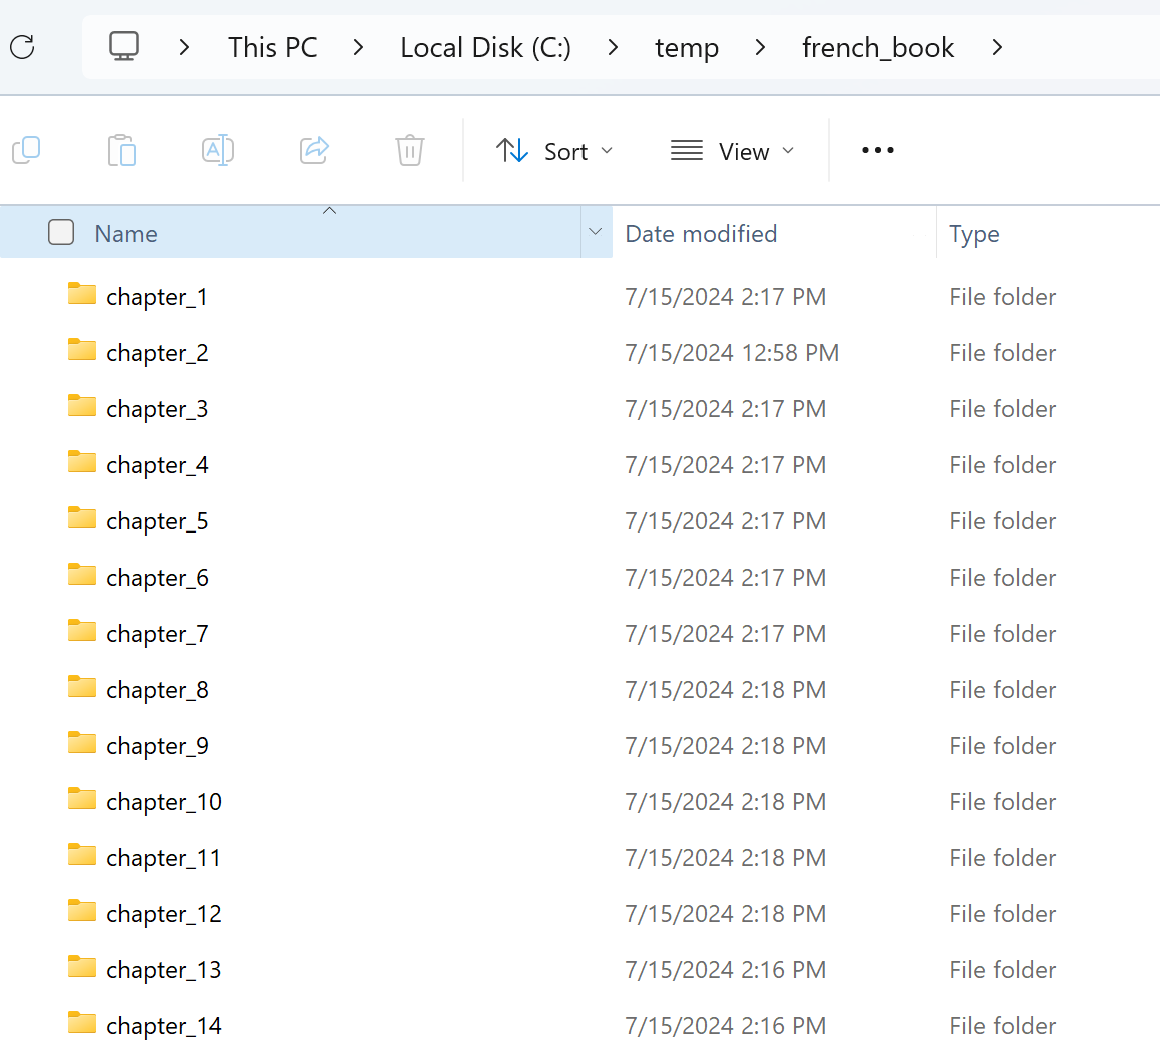Open the Name column filter dropdown arrow
Screen dimensions: 1160x1060
pos(596,232)
